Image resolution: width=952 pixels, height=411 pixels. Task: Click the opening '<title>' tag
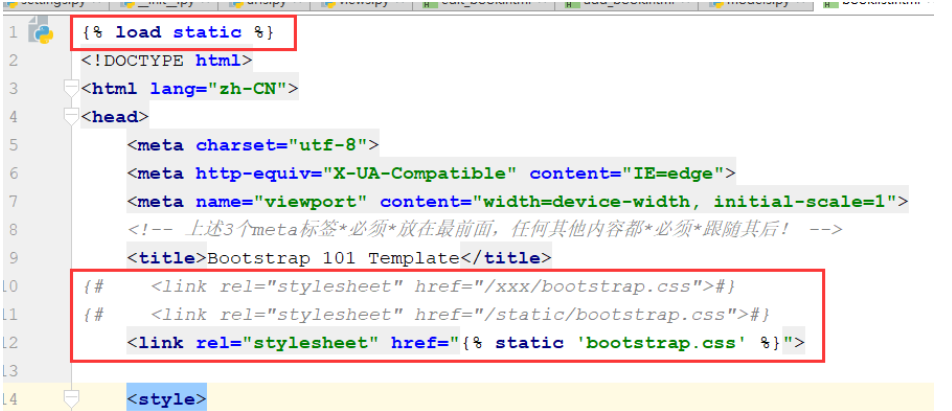(168, 258)
